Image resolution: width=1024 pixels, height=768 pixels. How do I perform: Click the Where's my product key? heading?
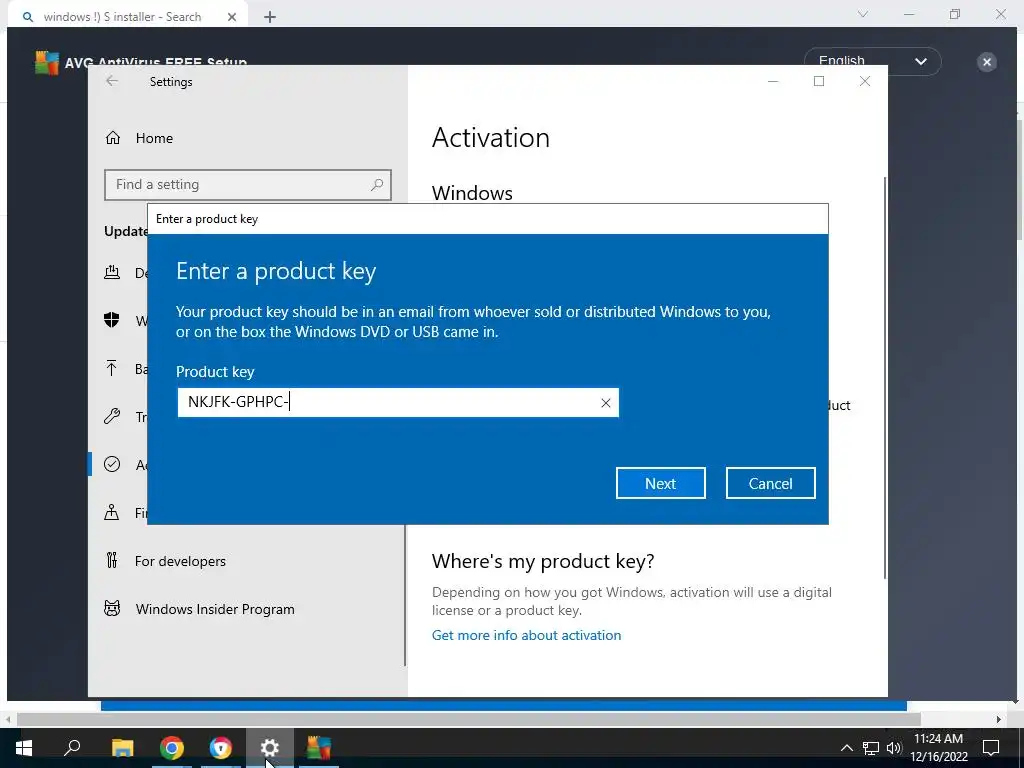[x=543, y=561]
